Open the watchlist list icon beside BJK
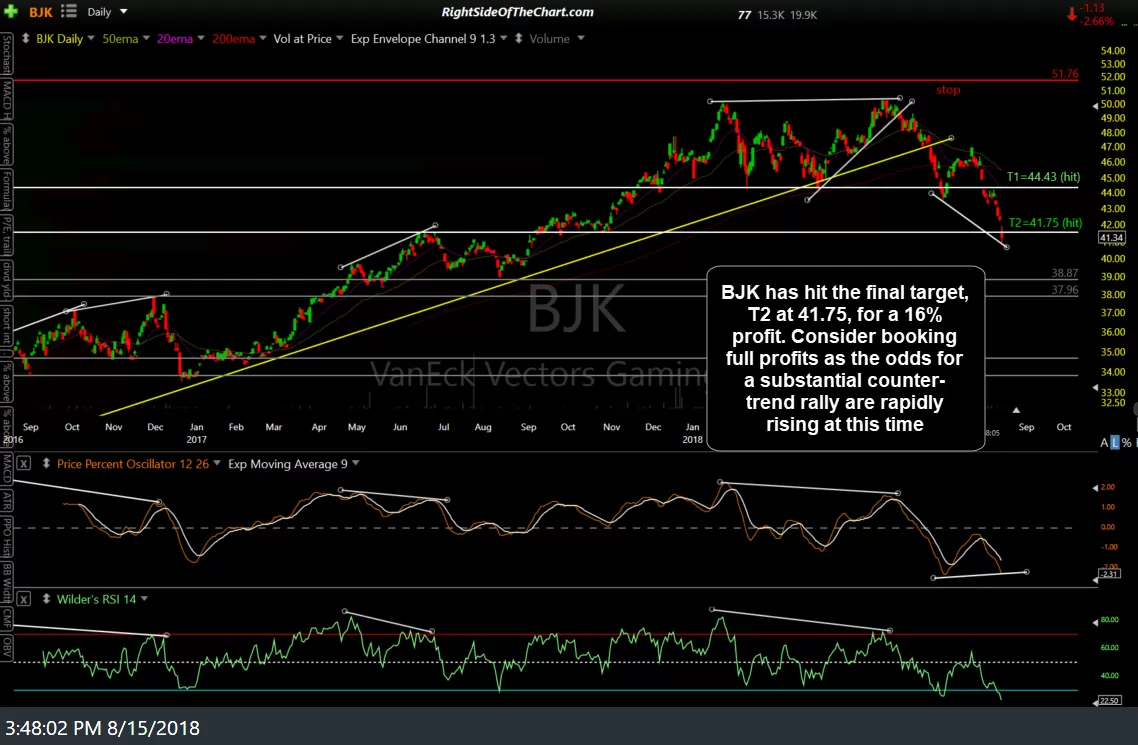 pos(69,11)
